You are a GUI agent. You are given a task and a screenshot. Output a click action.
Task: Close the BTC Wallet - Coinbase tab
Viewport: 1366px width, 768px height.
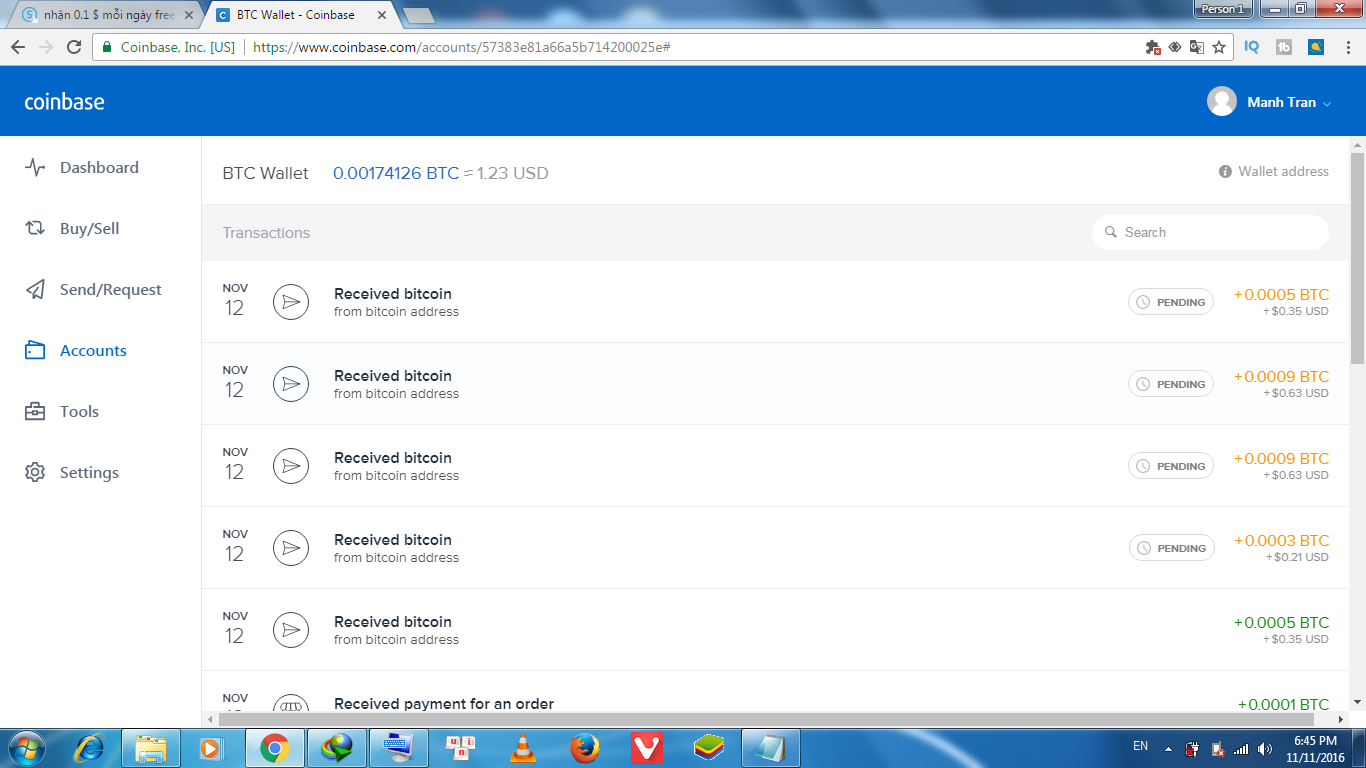383,16
